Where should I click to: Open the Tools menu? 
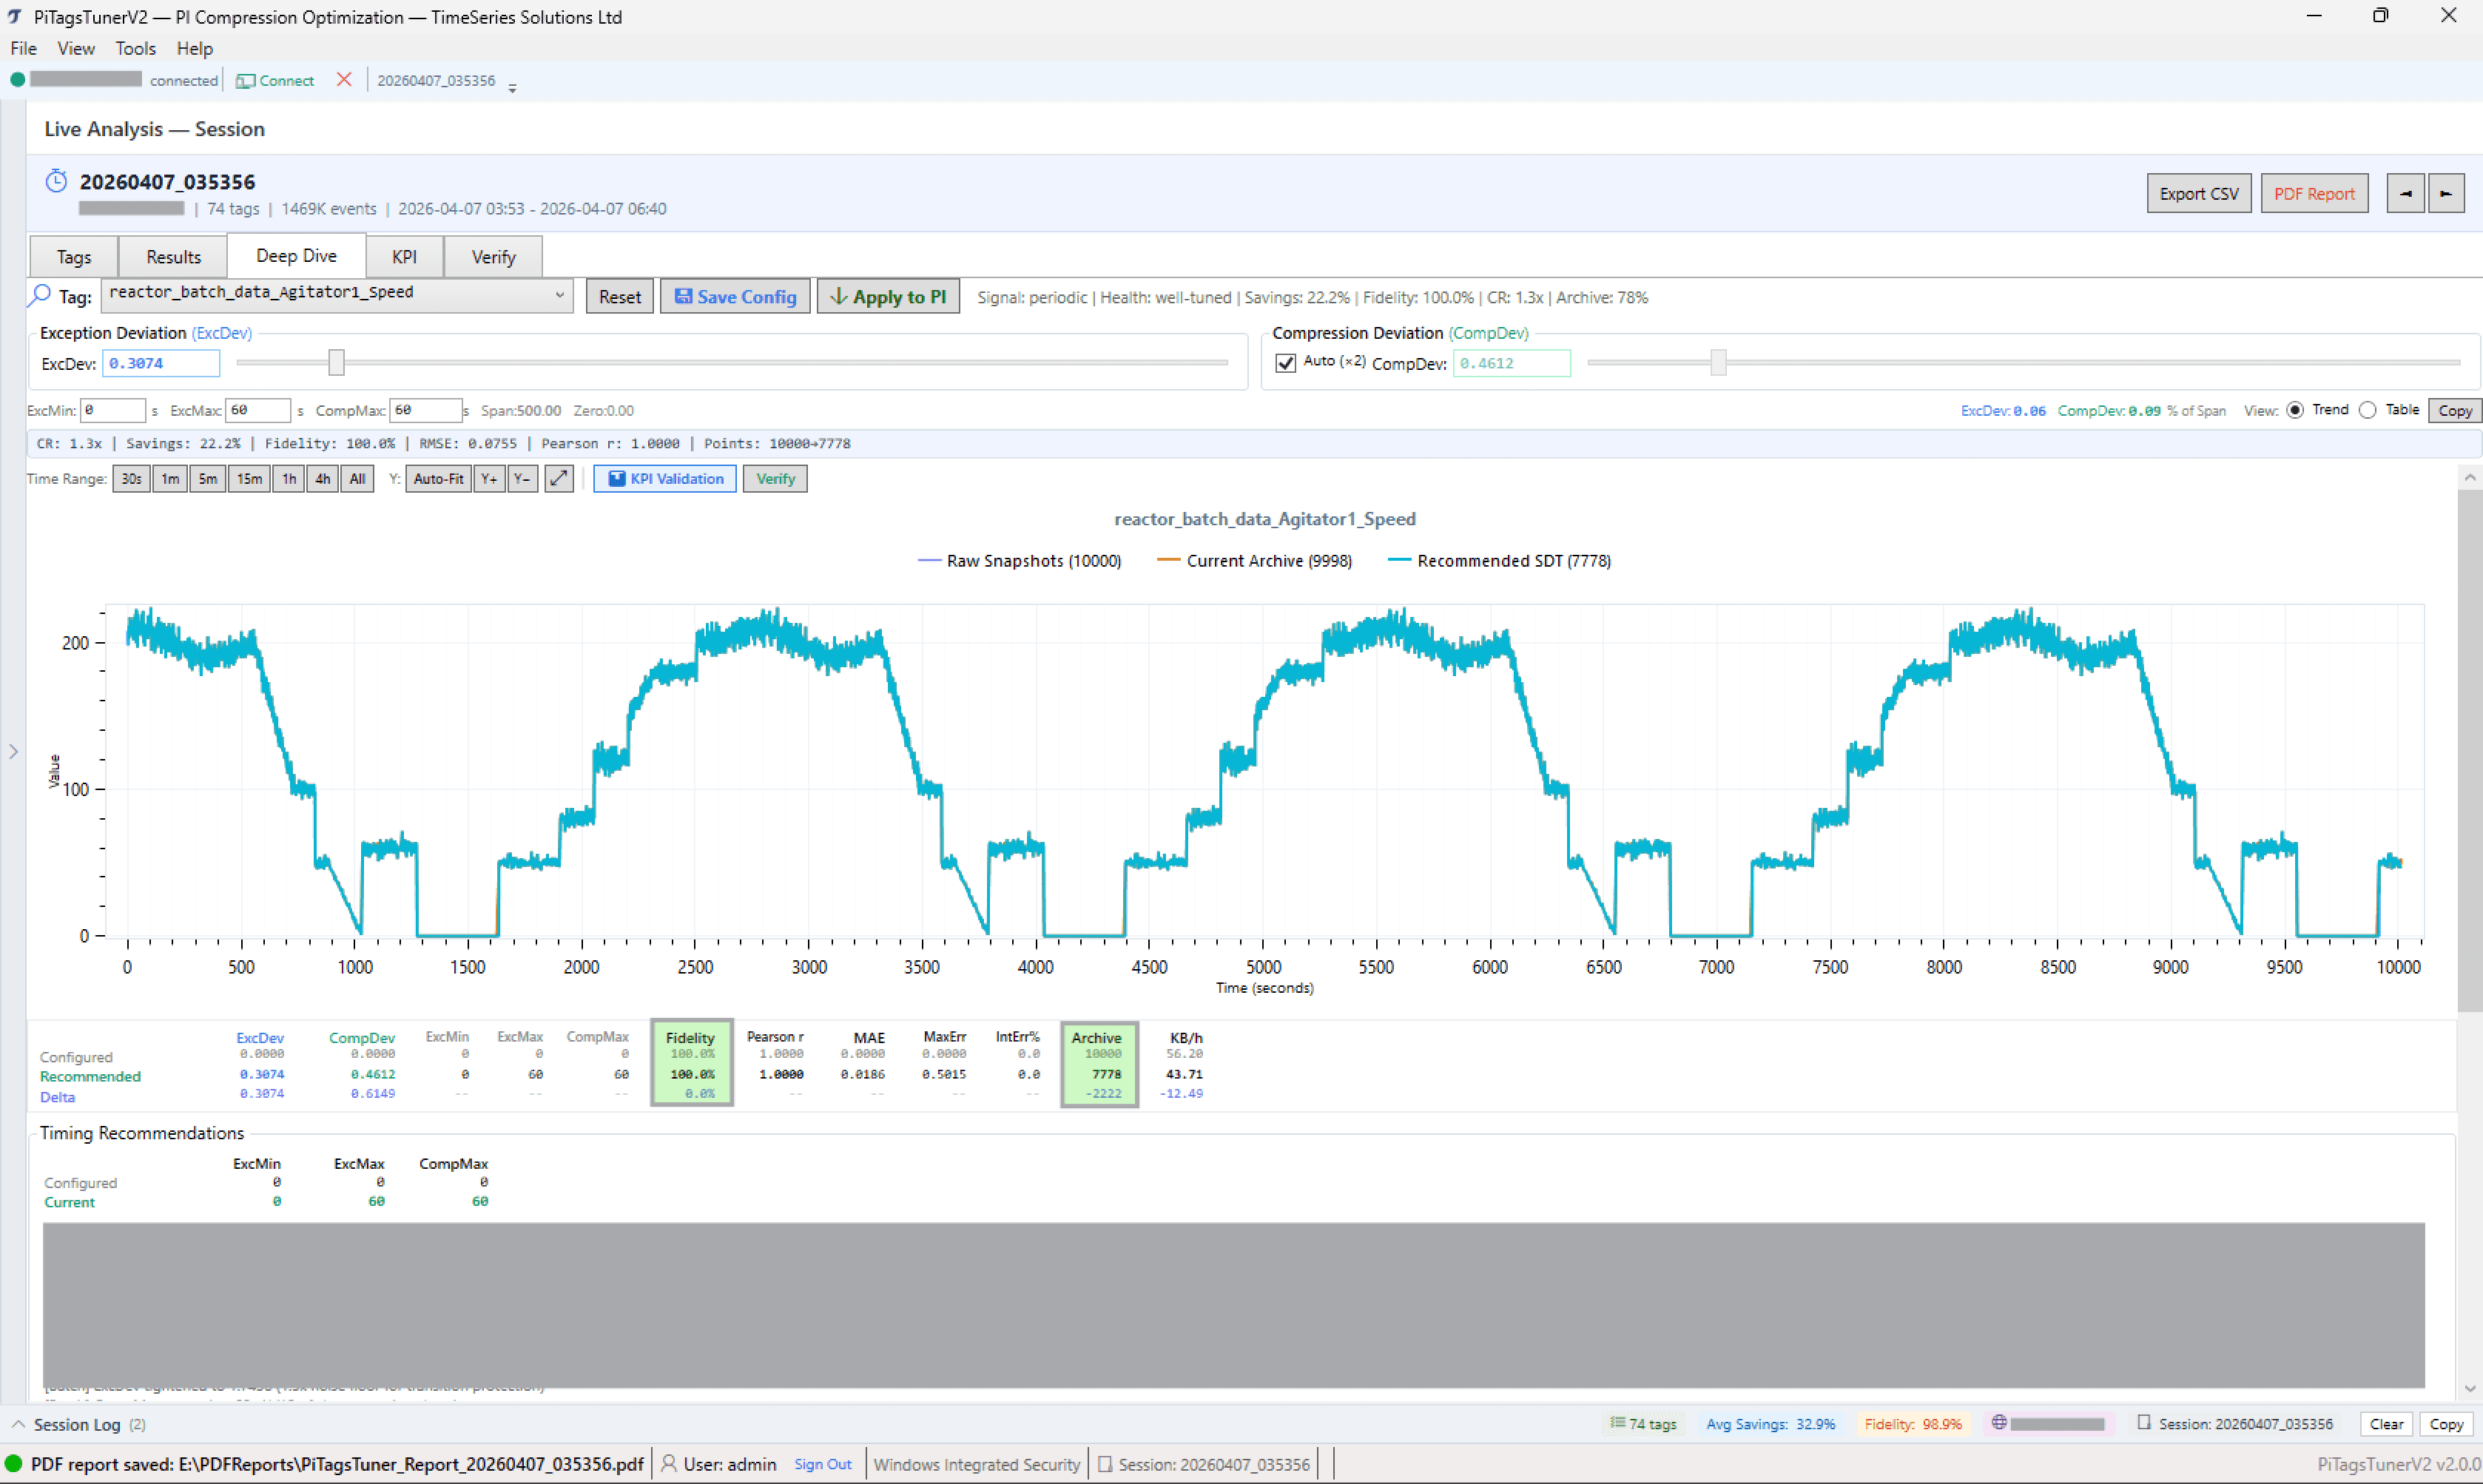135,48
